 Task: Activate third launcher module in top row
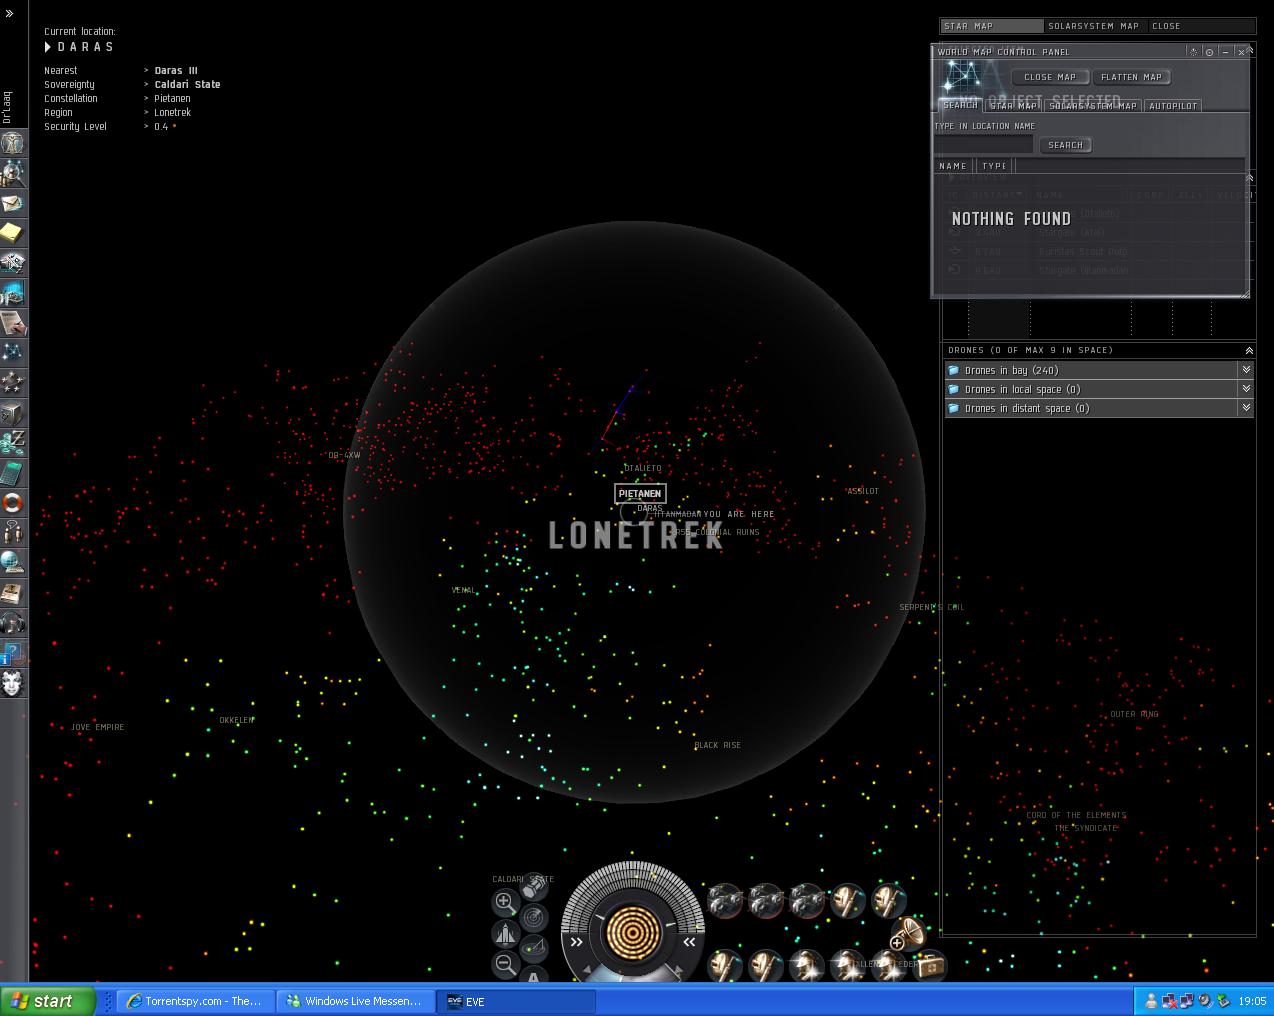(807, 901)
